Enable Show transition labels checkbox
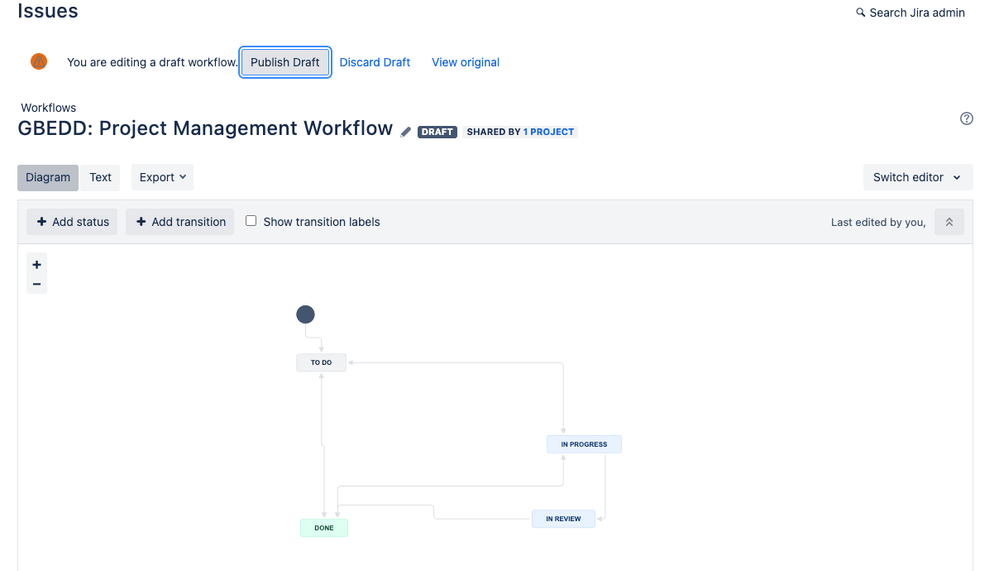This screenshot has height=571, width=999. (x=251, y=220)
